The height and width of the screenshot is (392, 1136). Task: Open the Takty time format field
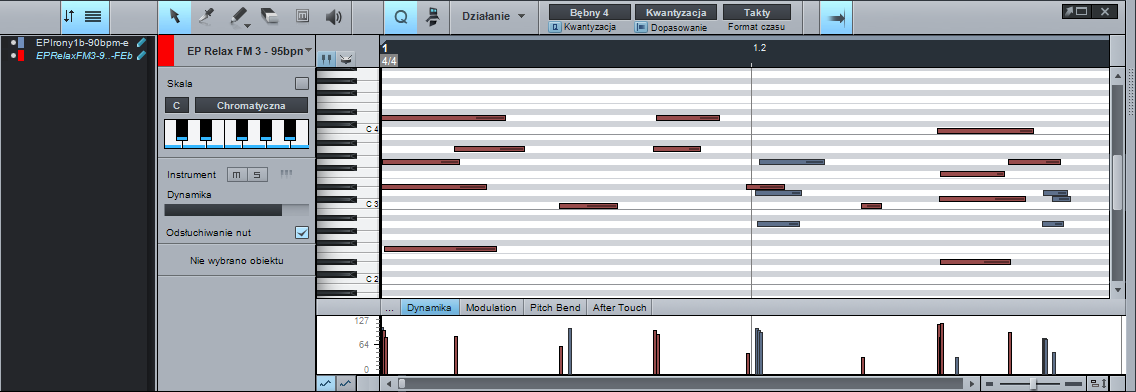point(756,12)
